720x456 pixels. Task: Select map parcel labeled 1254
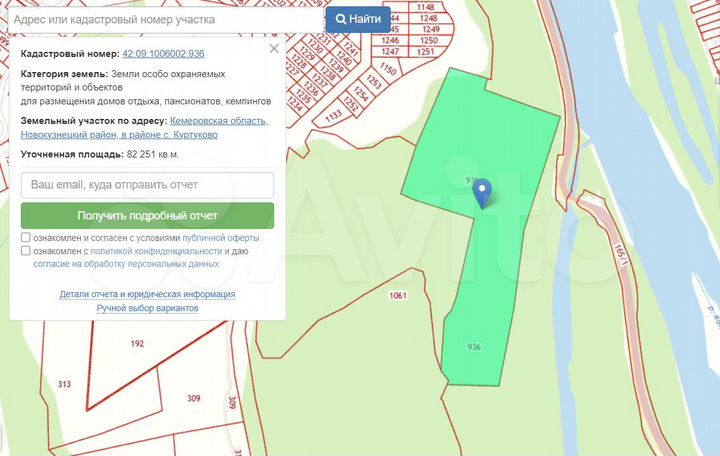360,93
